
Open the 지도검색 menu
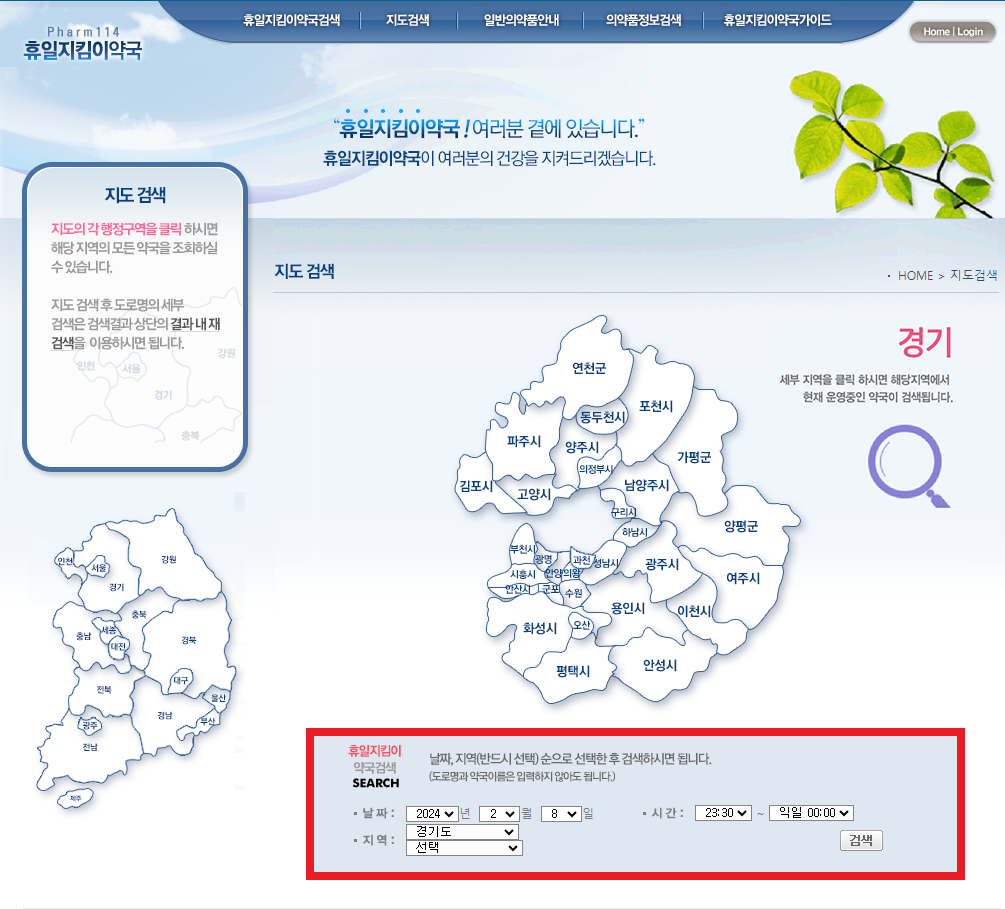pos(408,20)
